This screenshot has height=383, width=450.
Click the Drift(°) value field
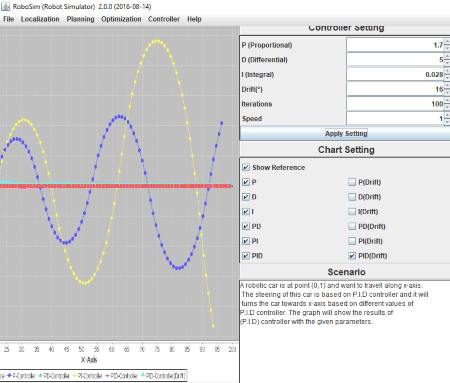click(395, 89)
